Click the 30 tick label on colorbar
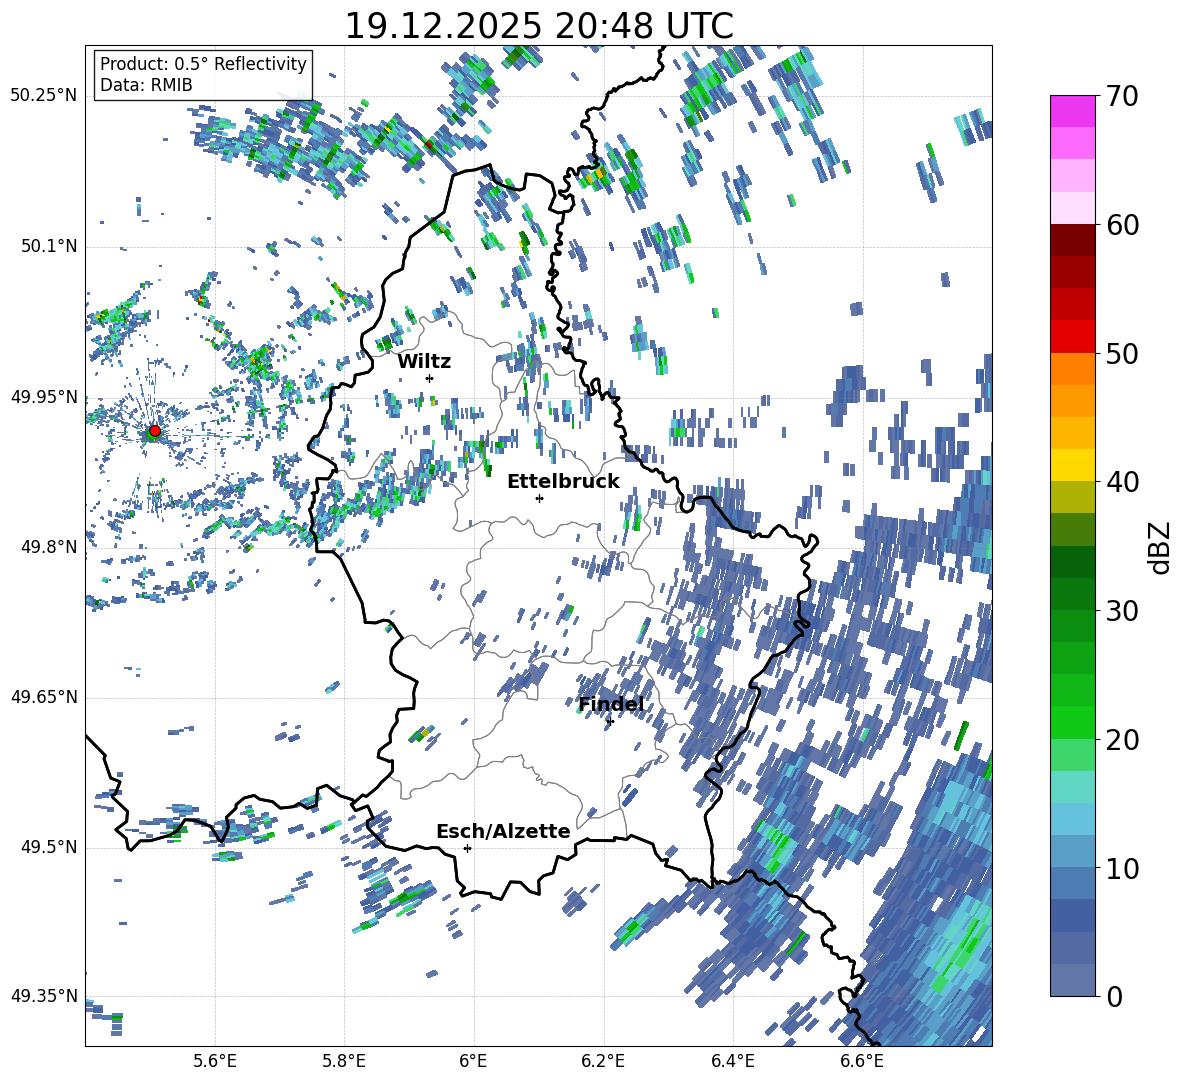The width and height of the screenshot is (1184, 1081). coord(1122,611)
